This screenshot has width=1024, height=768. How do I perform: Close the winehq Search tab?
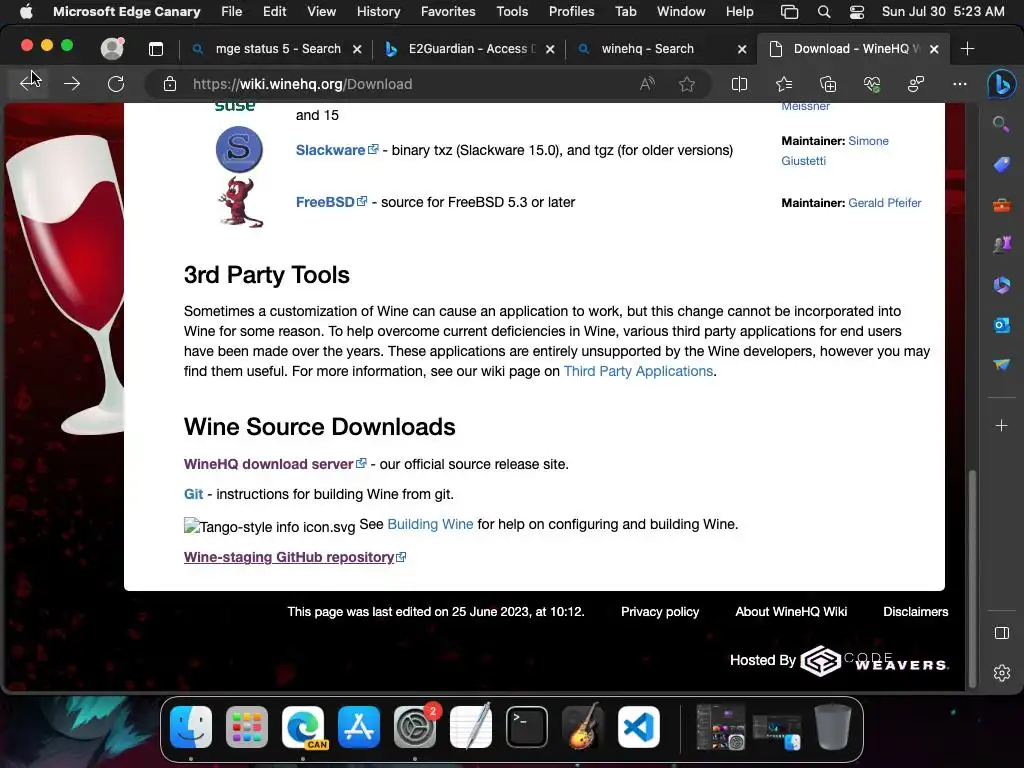pyautogui.click(x=742, y=49)
